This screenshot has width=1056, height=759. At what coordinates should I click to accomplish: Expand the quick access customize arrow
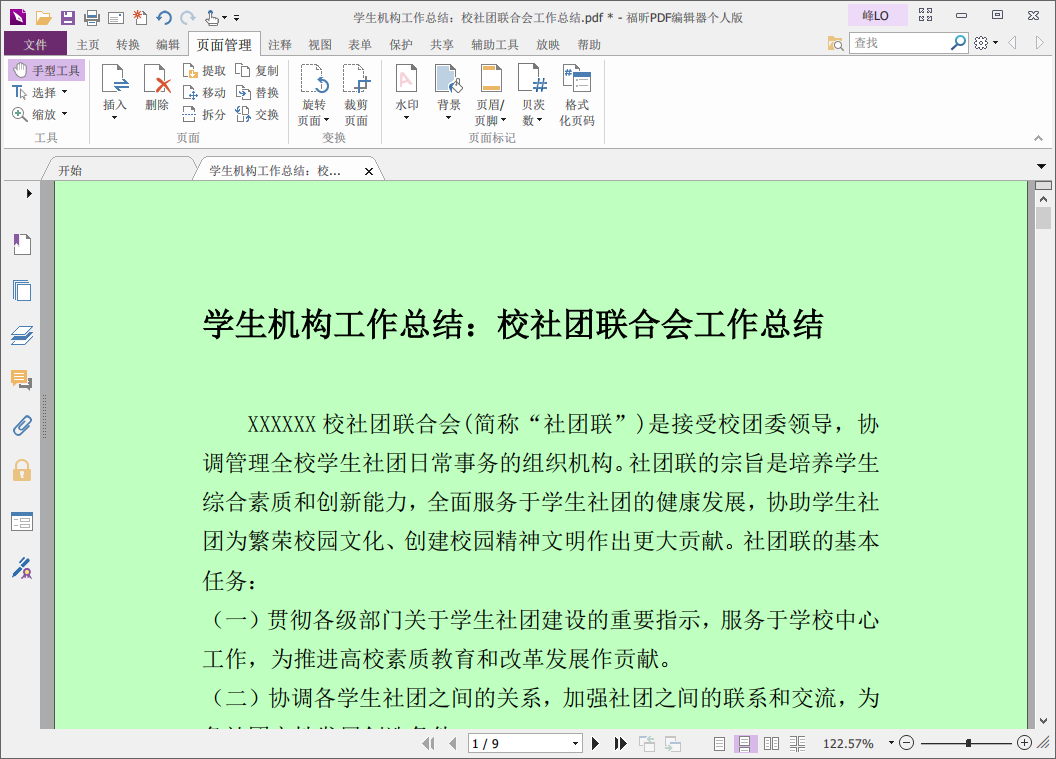click(236, 18)
